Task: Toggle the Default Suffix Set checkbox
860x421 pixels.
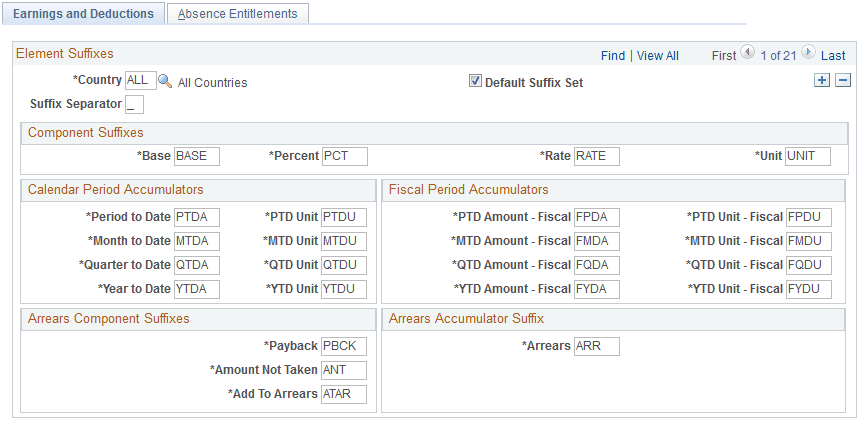Action: 475,82
